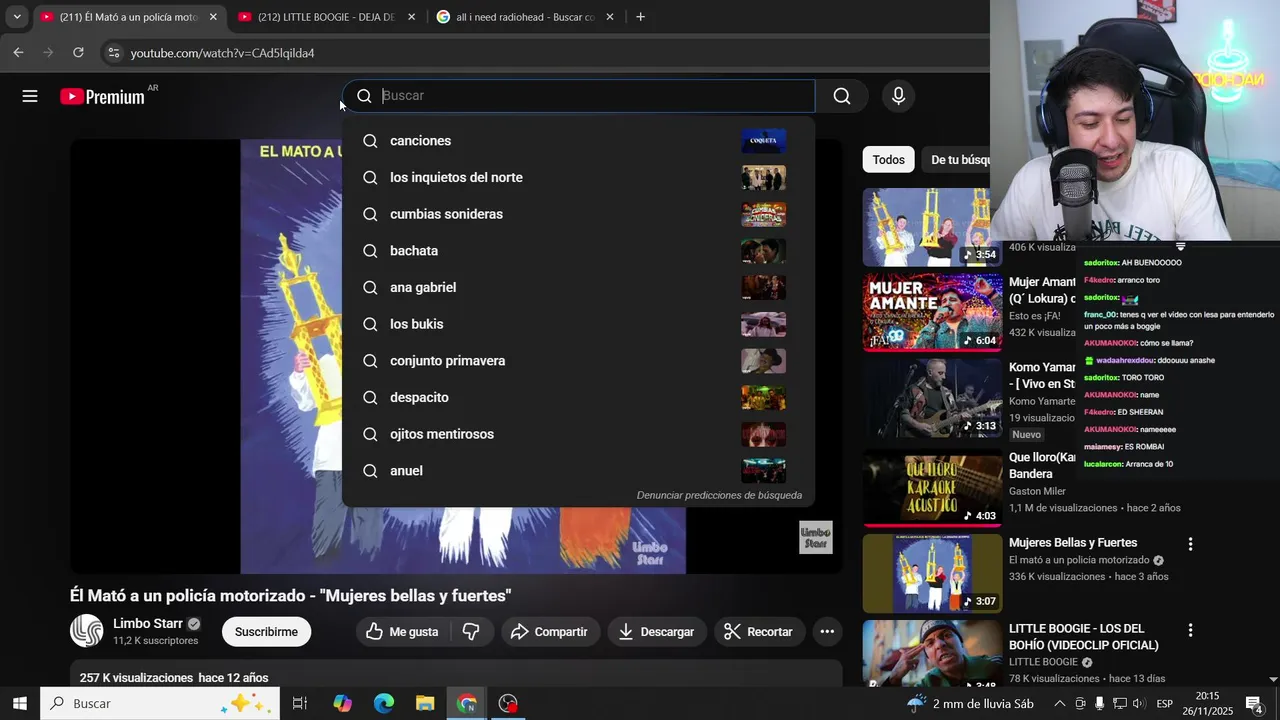Image resolution: width=1280 pixels, height=720 pixels.
Task: Pick the 'los bukis' suggestion
Action: click(578, 324)
